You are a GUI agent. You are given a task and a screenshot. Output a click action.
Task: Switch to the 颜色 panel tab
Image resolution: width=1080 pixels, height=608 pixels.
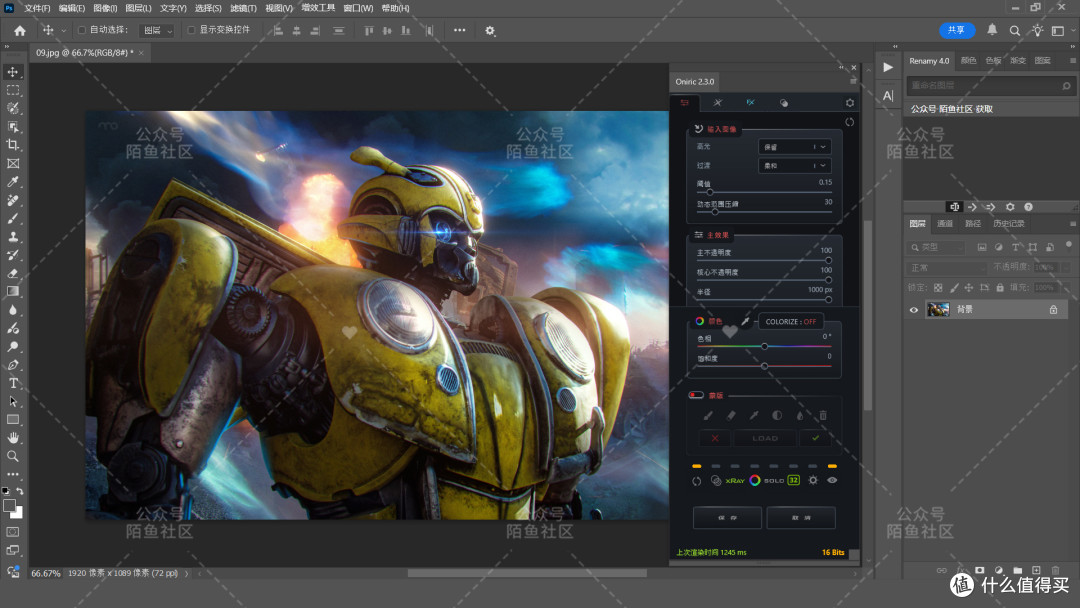(x=968, y=61)
